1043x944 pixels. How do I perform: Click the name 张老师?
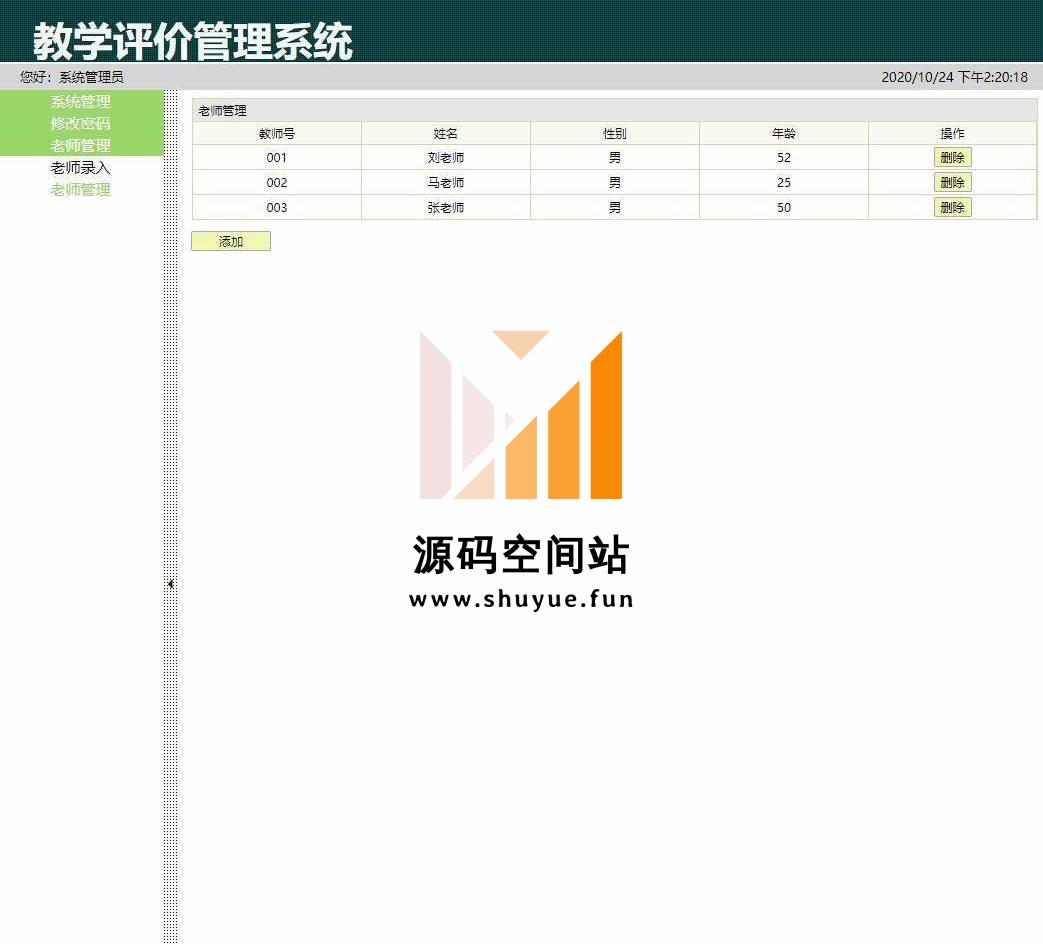coord(446,208)
